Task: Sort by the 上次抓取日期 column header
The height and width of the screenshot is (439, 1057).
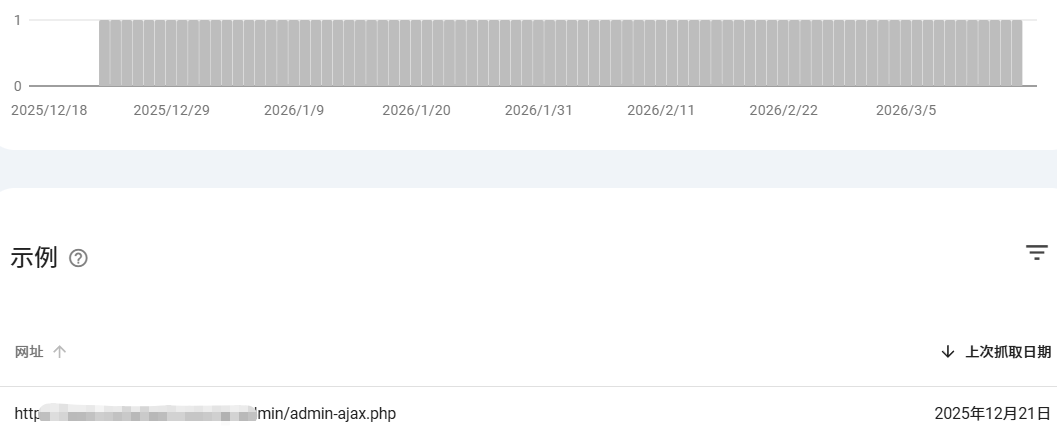Action: coord(1007,351)
